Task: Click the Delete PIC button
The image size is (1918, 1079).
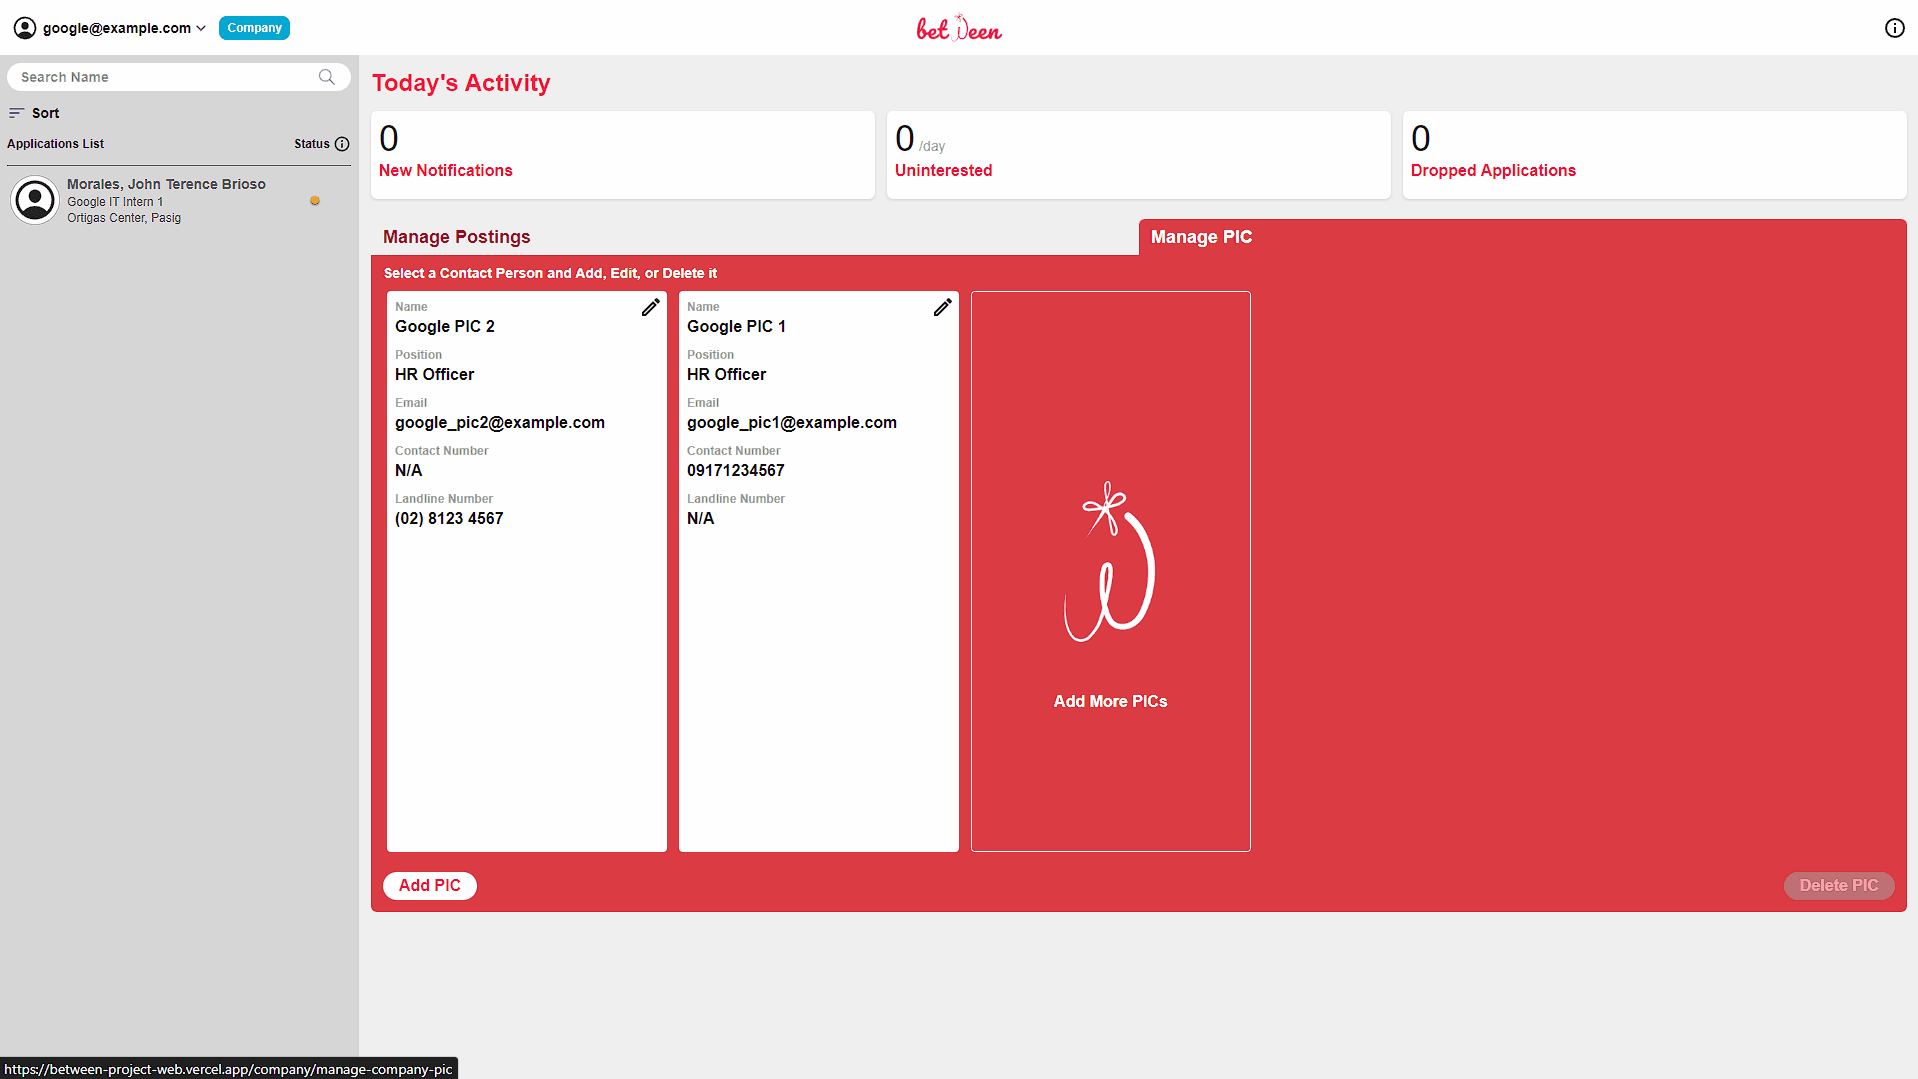Action: click(1838, 885)
